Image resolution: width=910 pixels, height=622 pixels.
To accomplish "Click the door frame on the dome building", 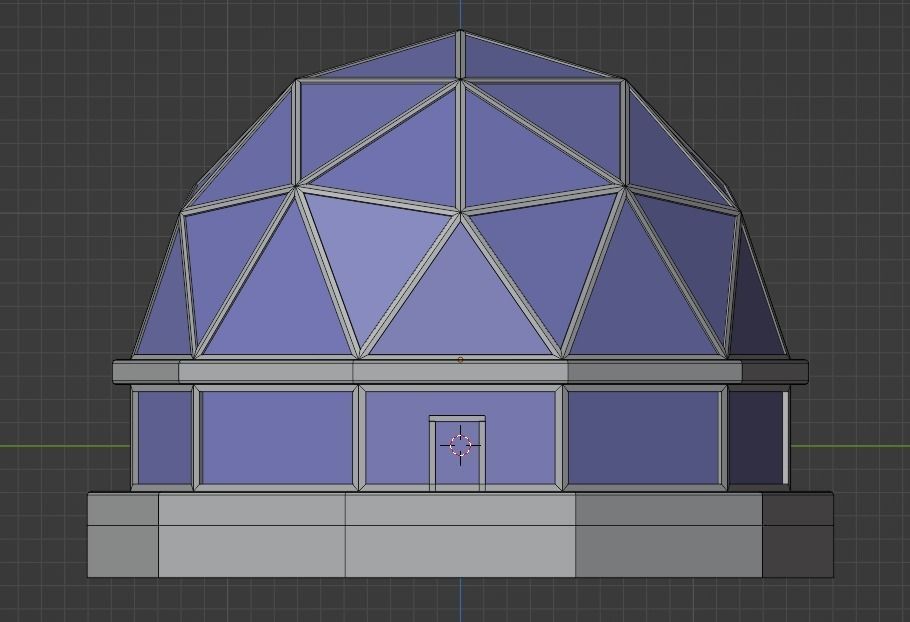I will click(457, 453).
